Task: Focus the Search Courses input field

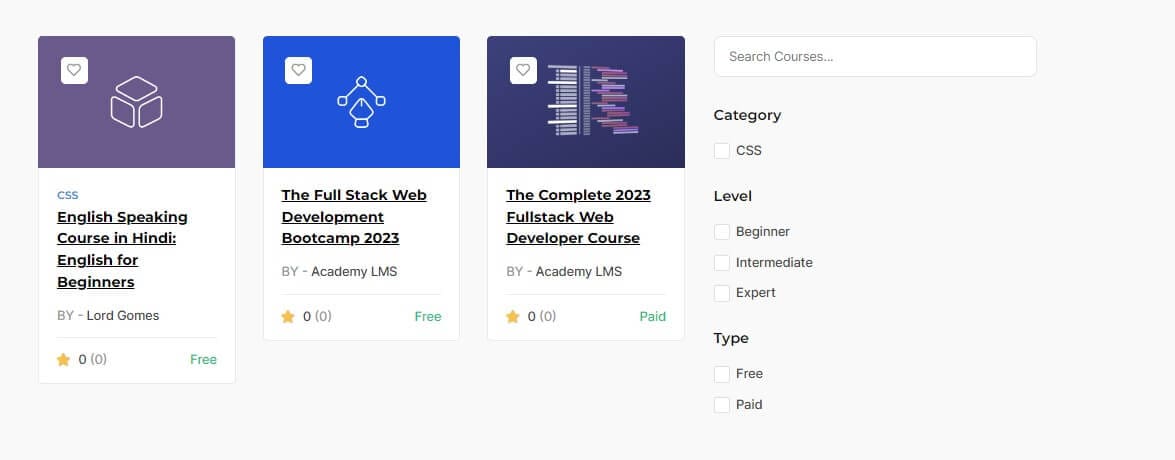Action: click(x=875, y=57)
